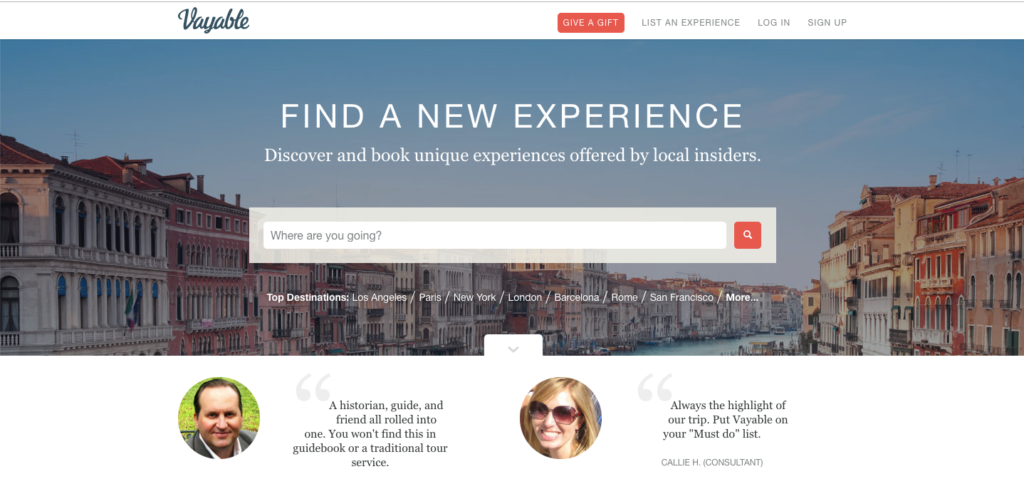The height and width of the screenshot is (484, 1024).
Task: Open the LIST AN EXPERIENCE page
Action: (690, 22)
